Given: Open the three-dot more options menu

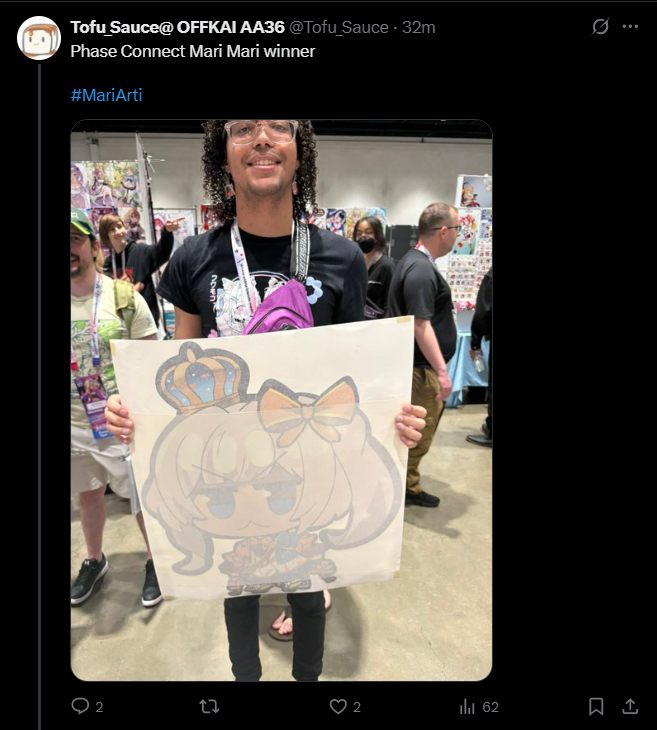Looking at the screenshot, I should pyautogui.click(x=630, y=27).
